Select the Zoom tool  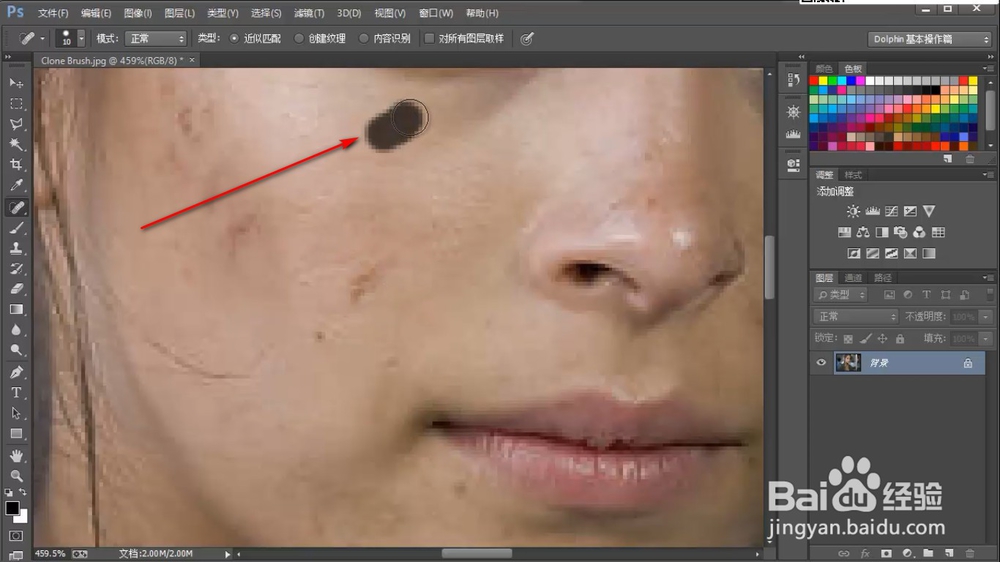(17, 476)
